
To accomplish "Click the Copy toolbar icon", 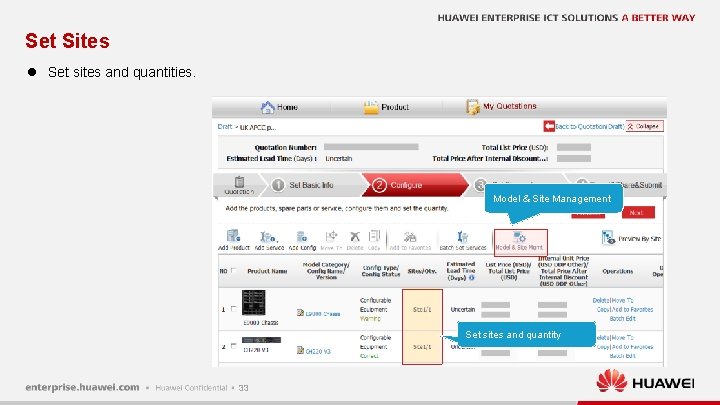I will [x=374, y=240].
